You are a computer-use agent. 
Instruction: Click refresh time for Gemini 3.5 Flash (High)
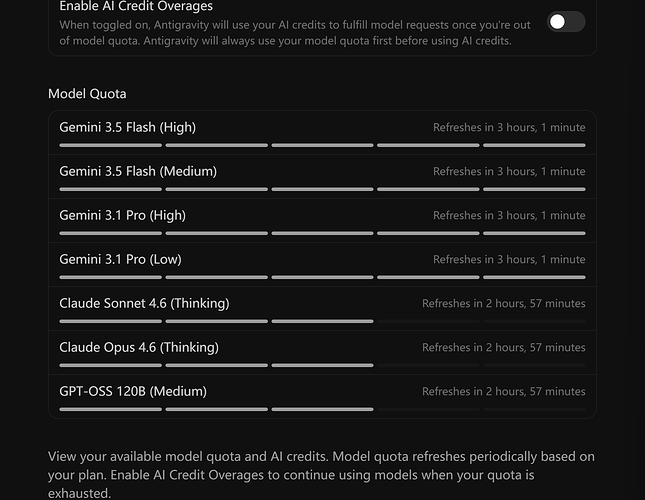[x=509, y=127]
